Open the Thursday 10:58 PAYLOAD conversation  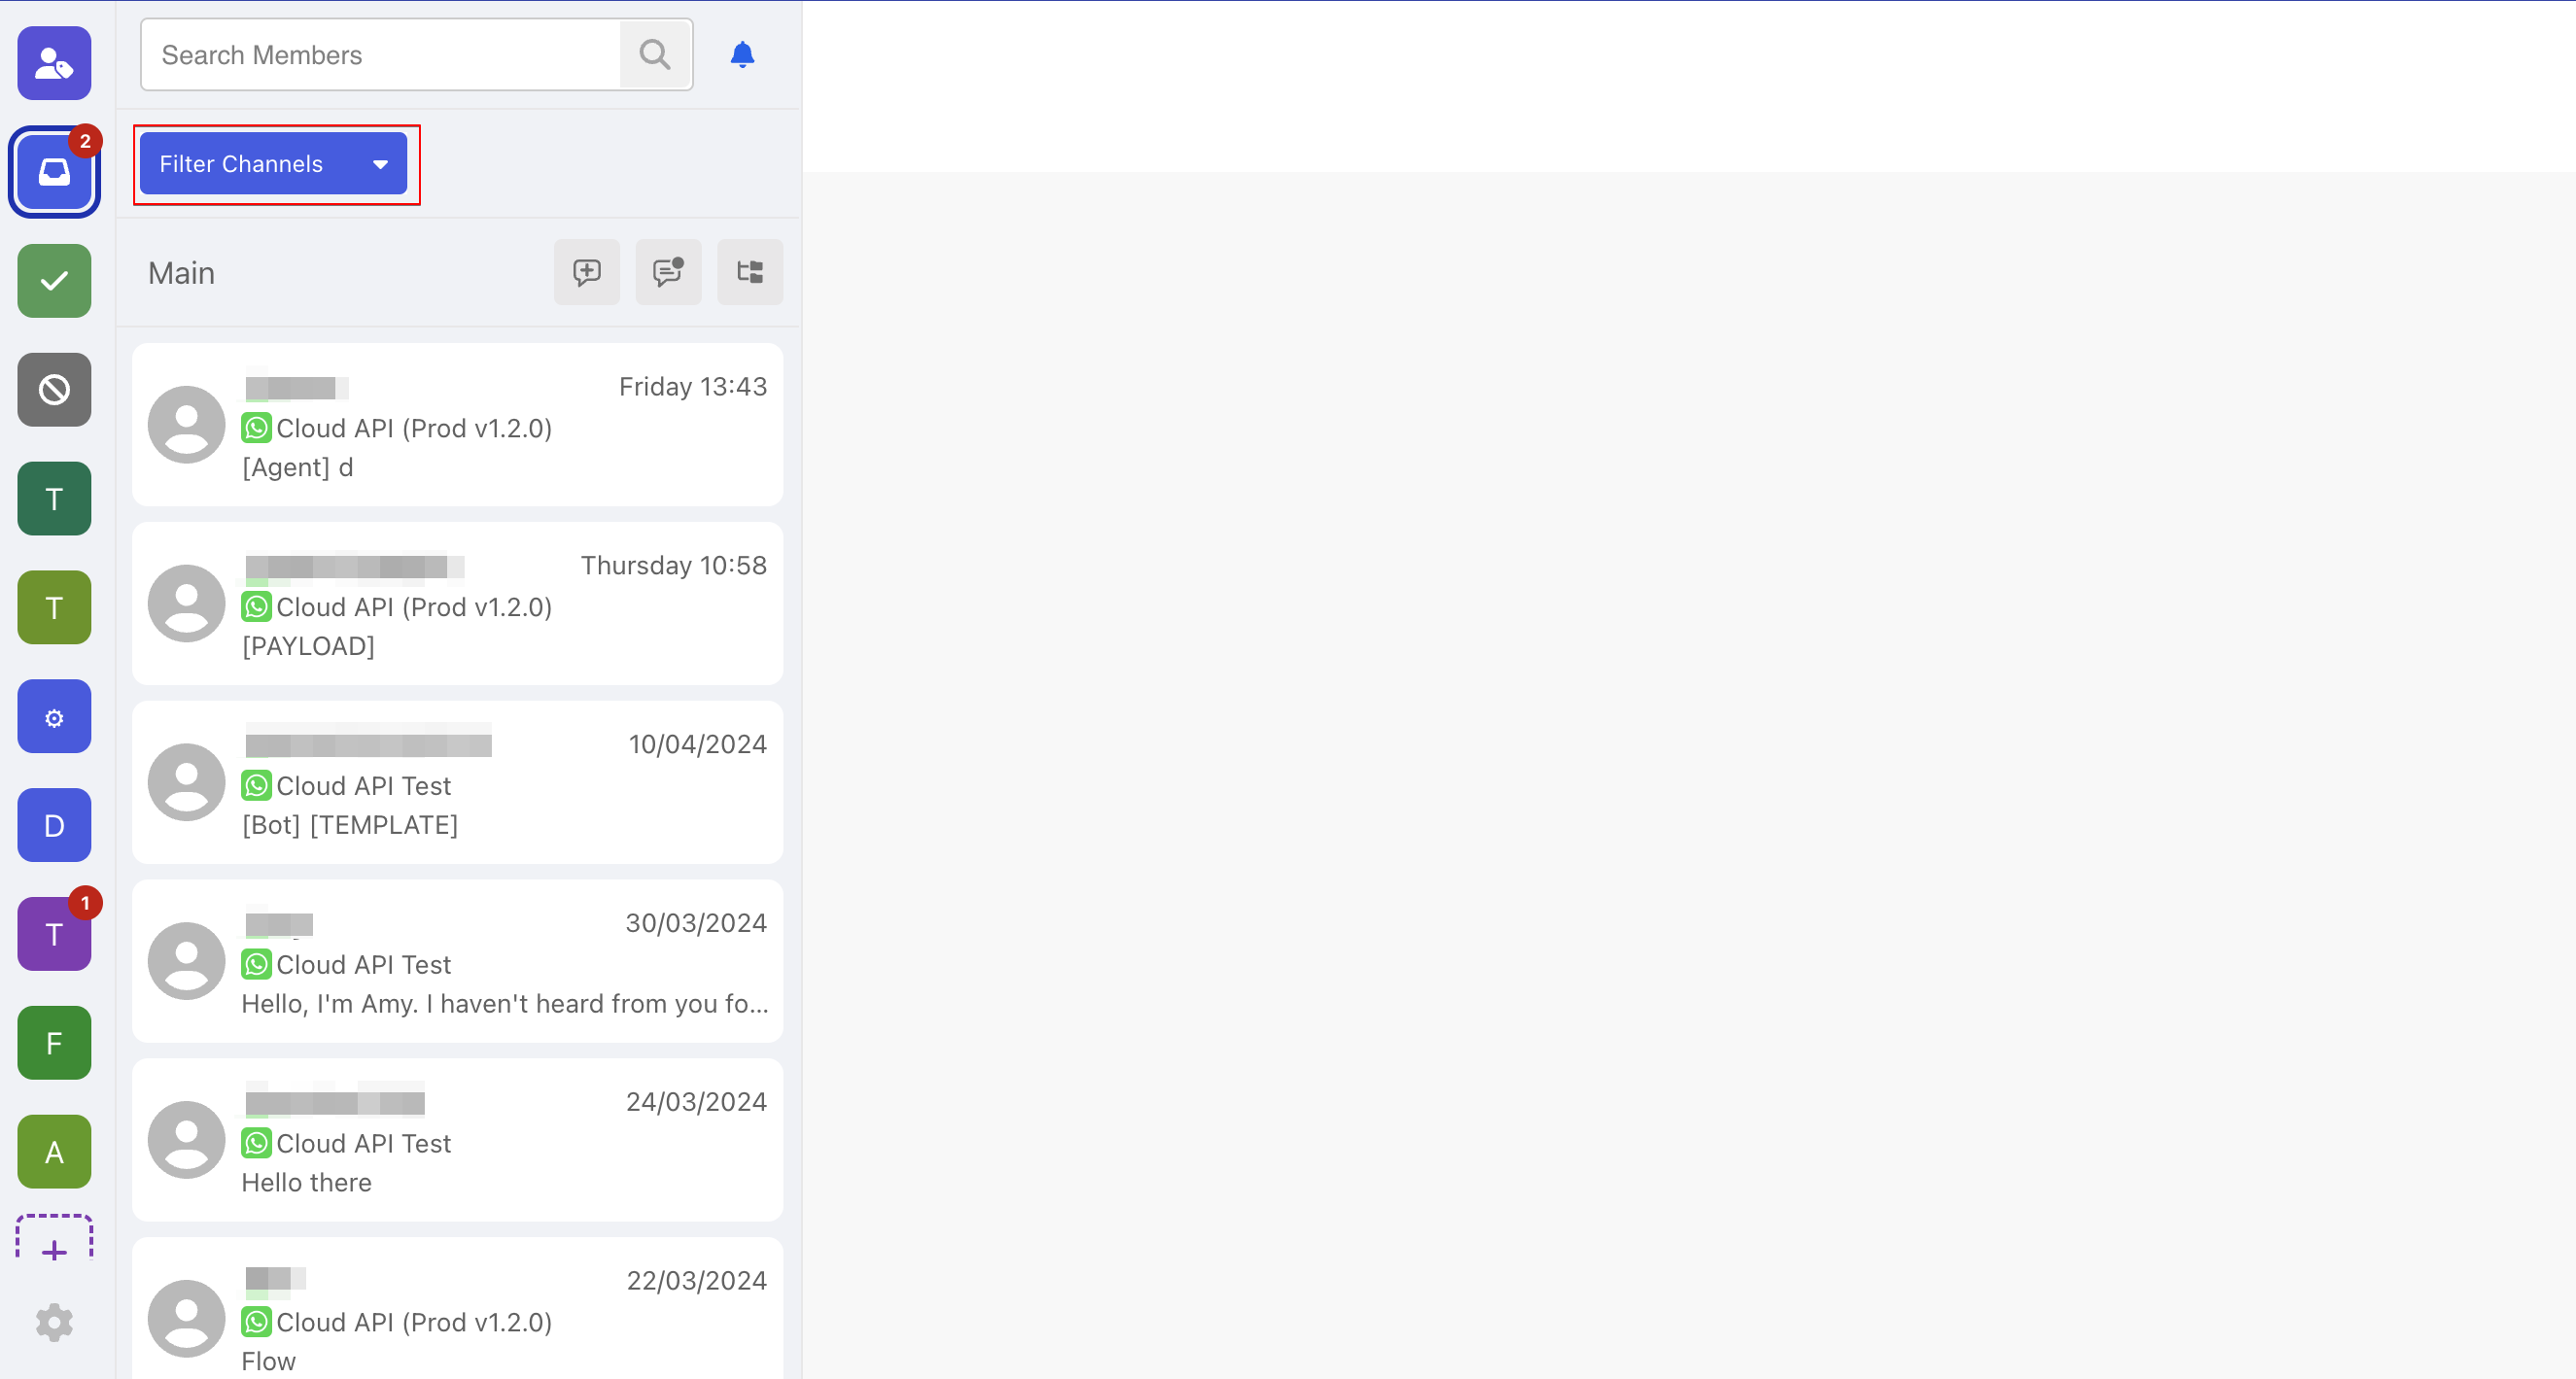457,603
